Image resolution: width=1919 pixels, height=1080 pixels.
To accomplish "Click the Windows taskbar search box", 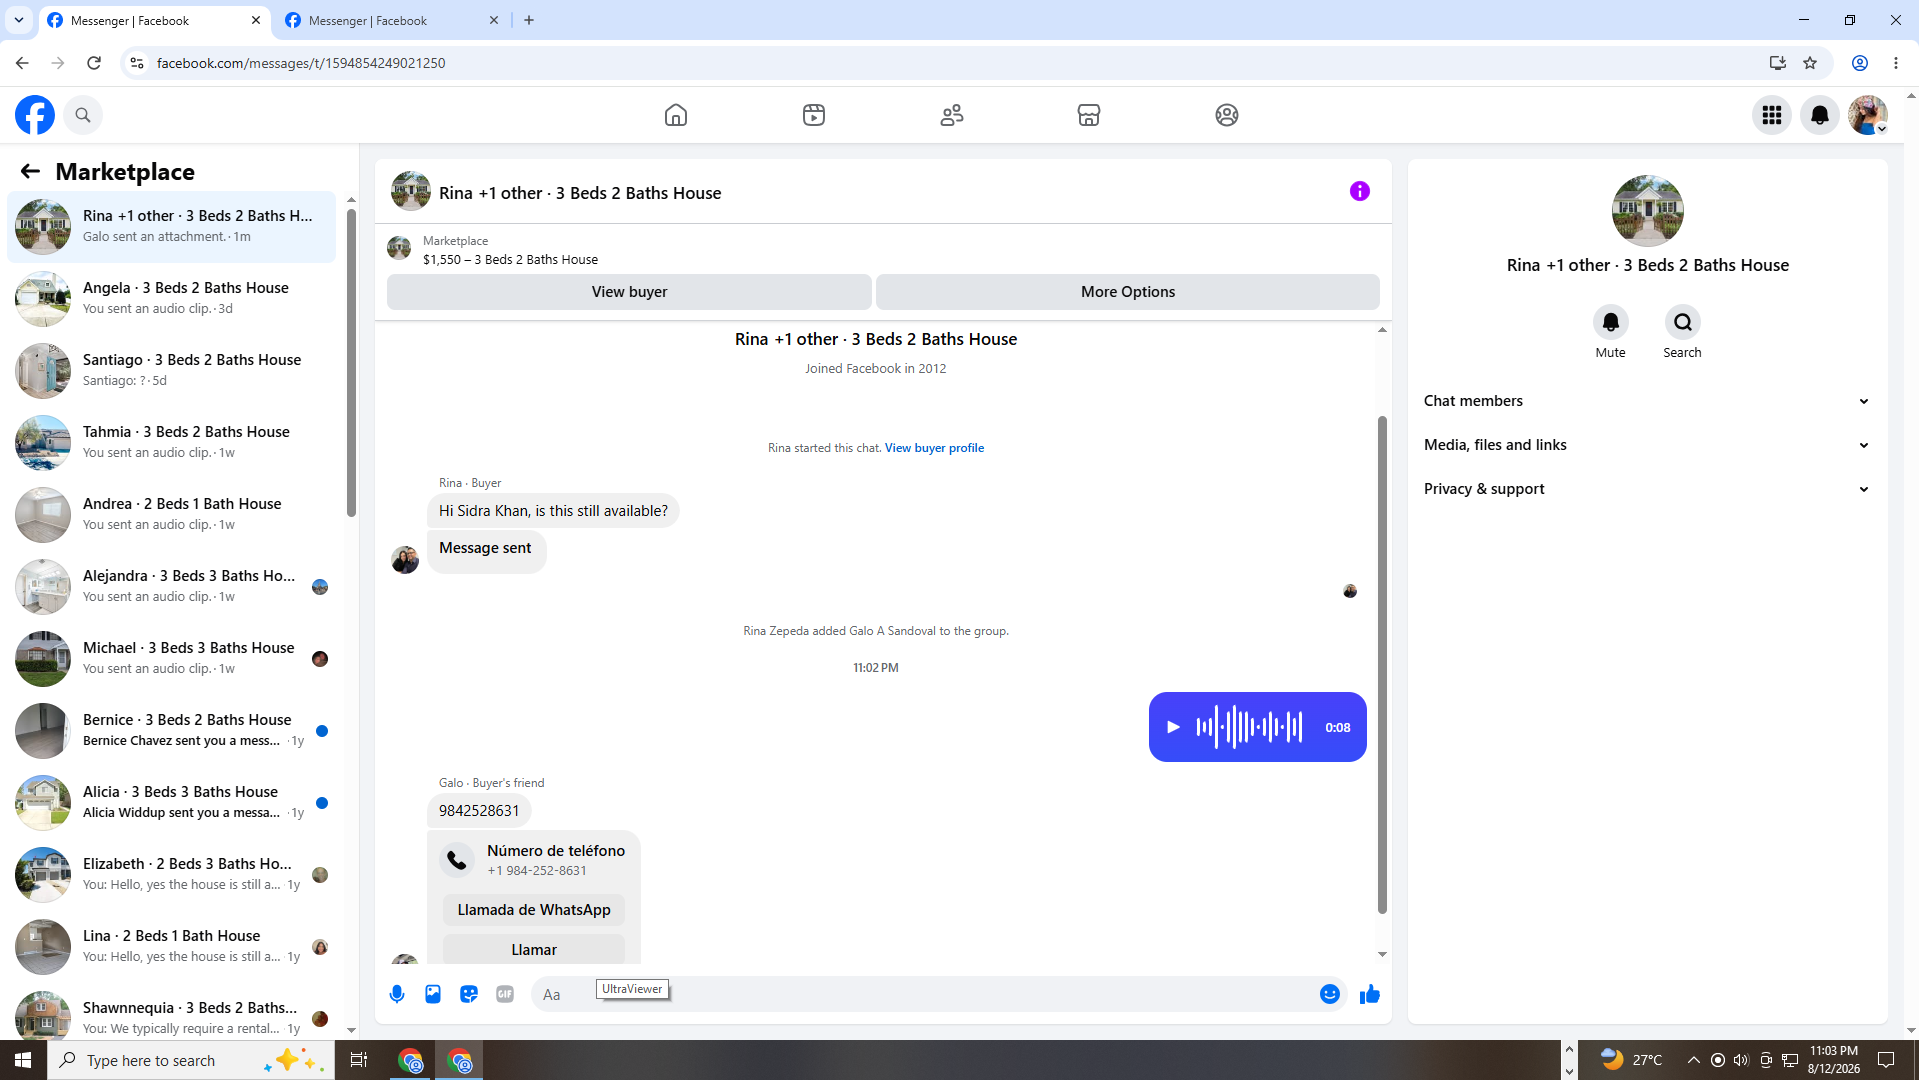I will pos(190,1060).
